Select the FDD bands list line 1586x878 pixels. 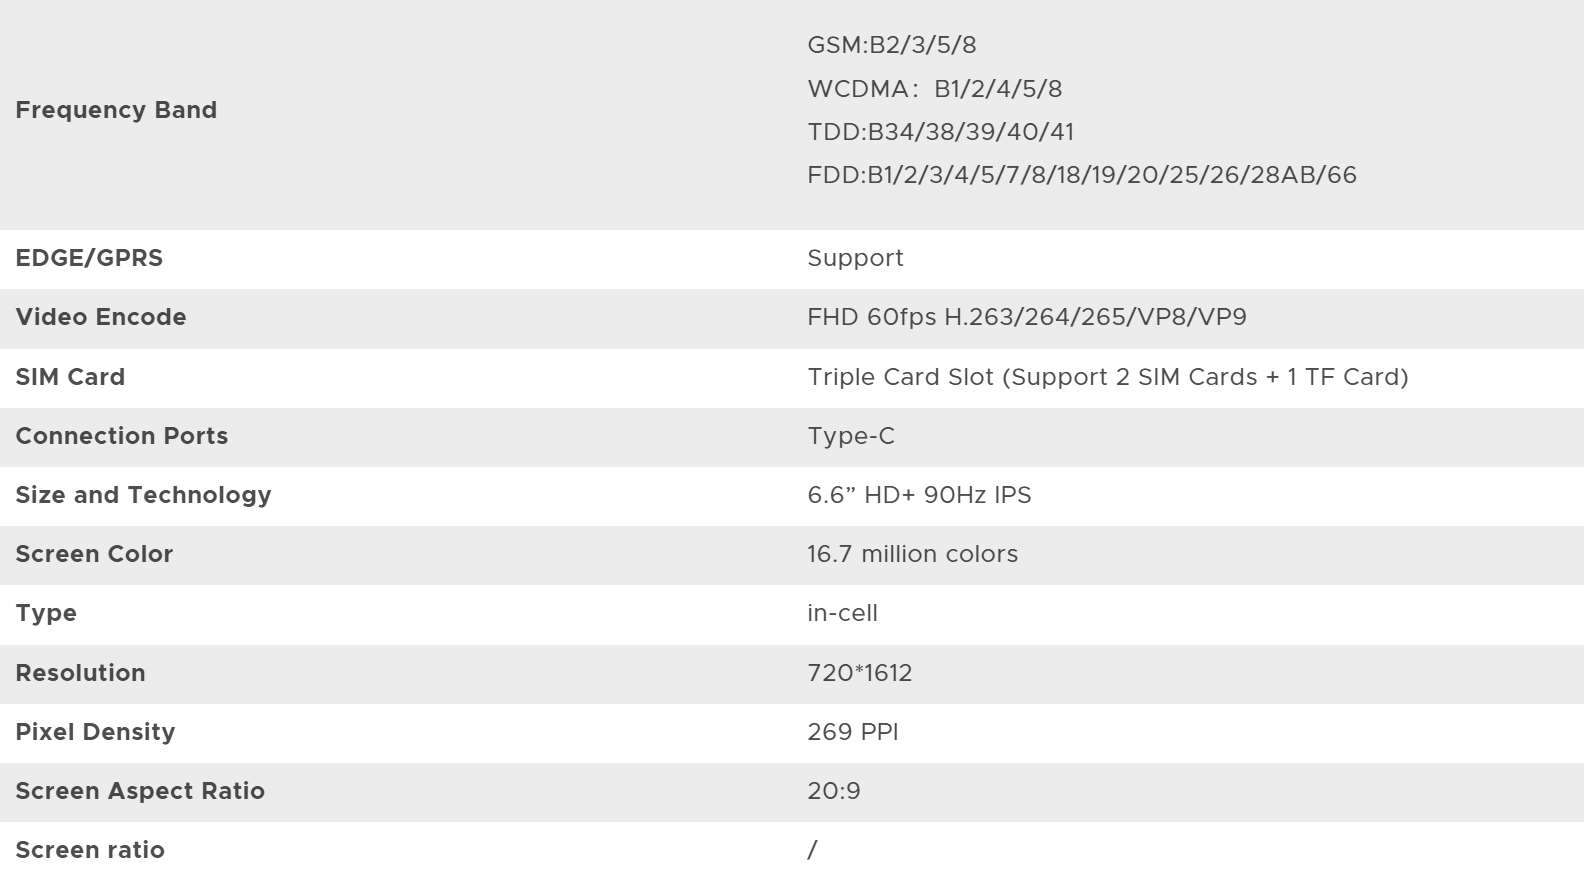tap(1081, 175)
